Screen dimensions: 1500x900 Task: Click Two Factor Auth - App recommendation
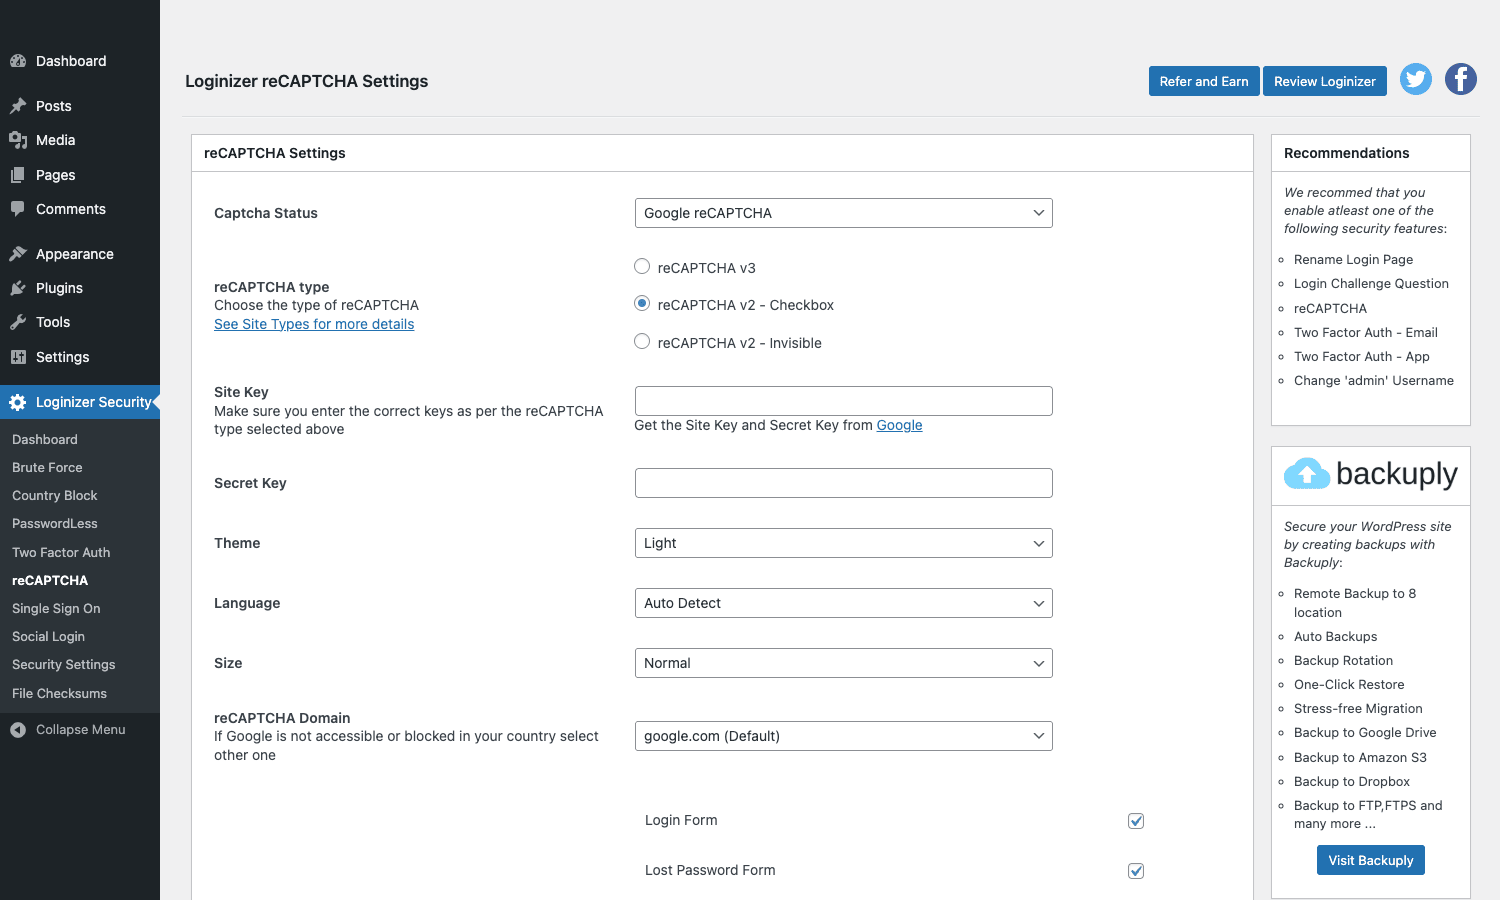(x=1362, y=356)
